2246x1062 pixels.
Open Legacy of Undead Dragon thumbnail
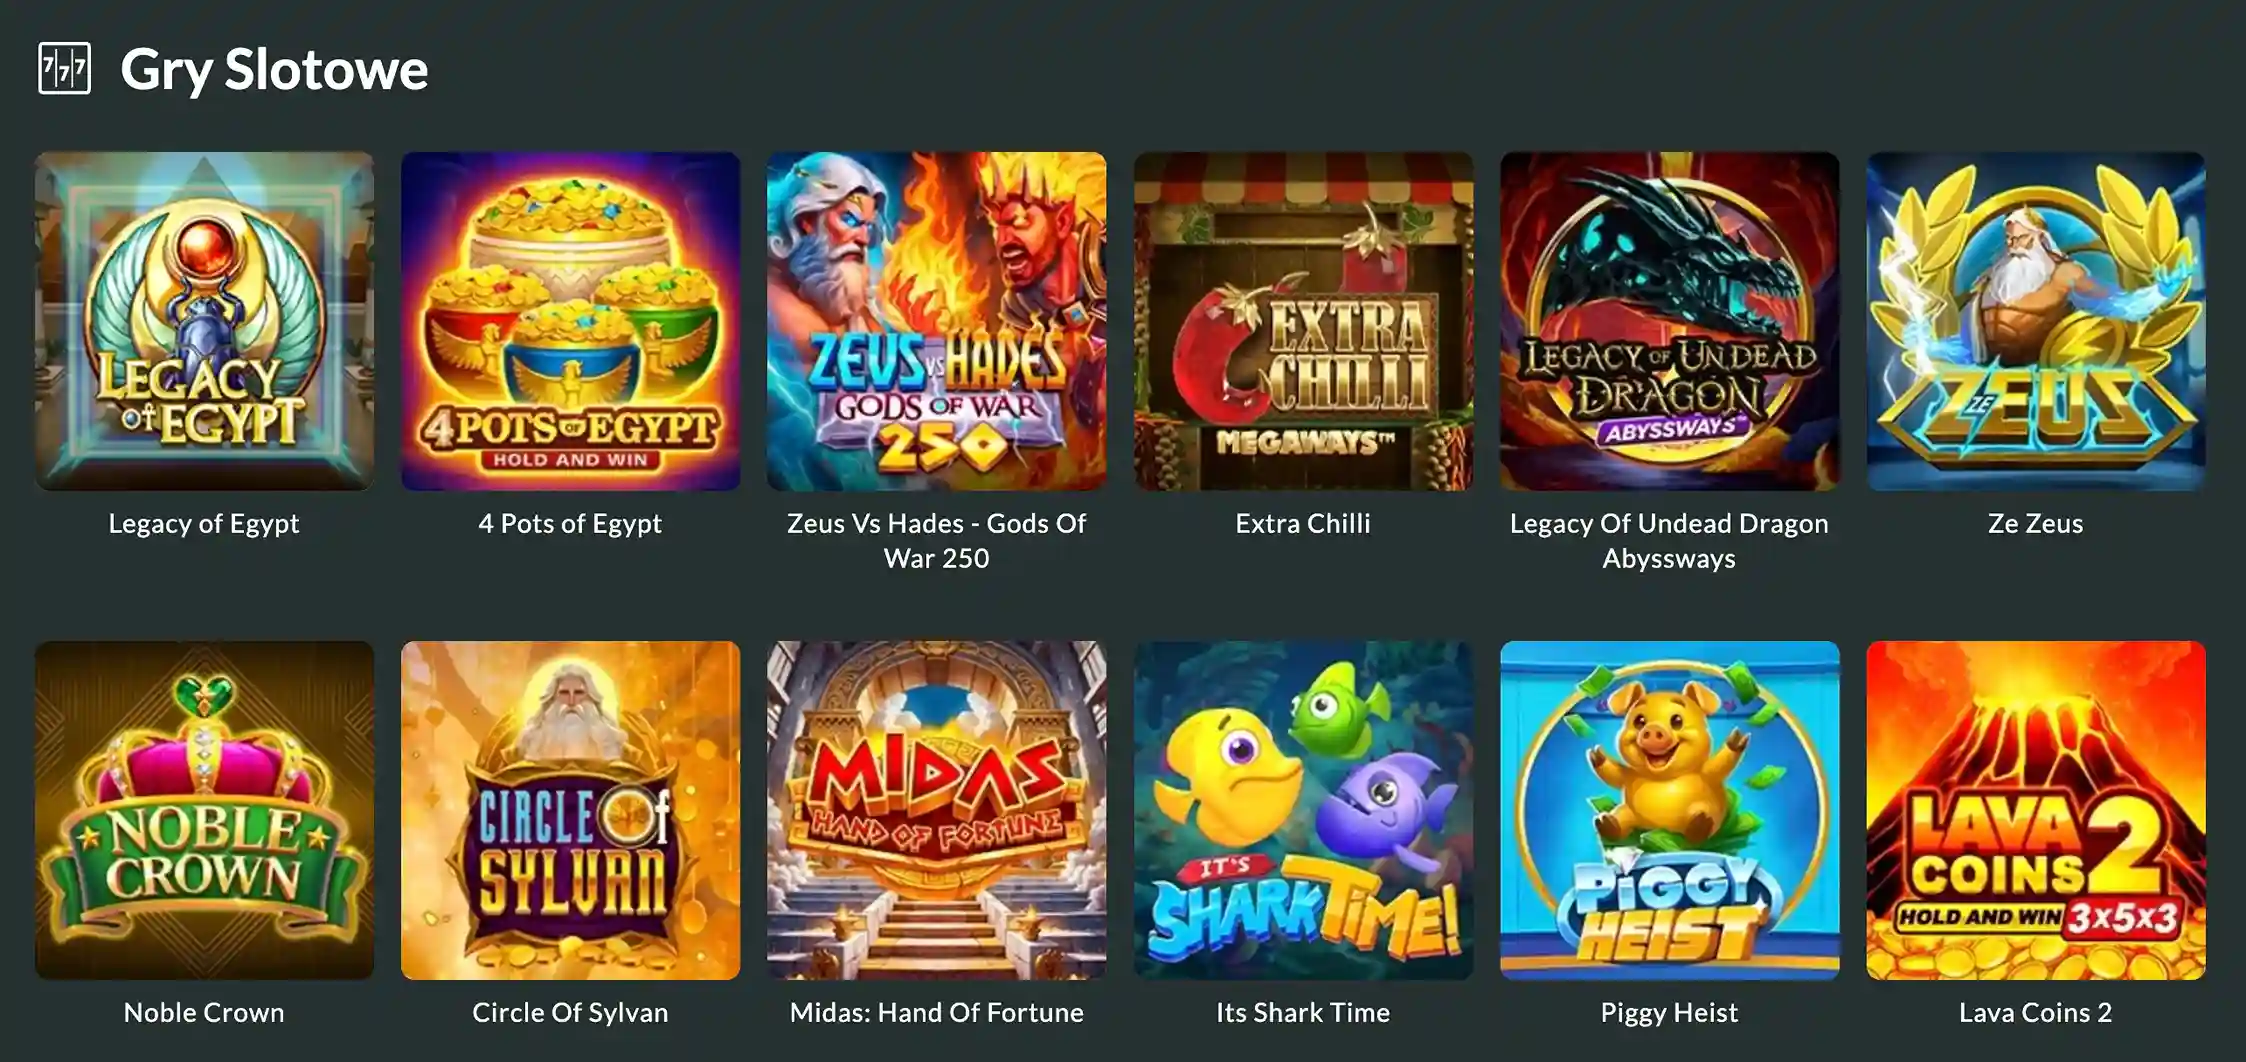pyautogui.click(x=1669, y=321)
